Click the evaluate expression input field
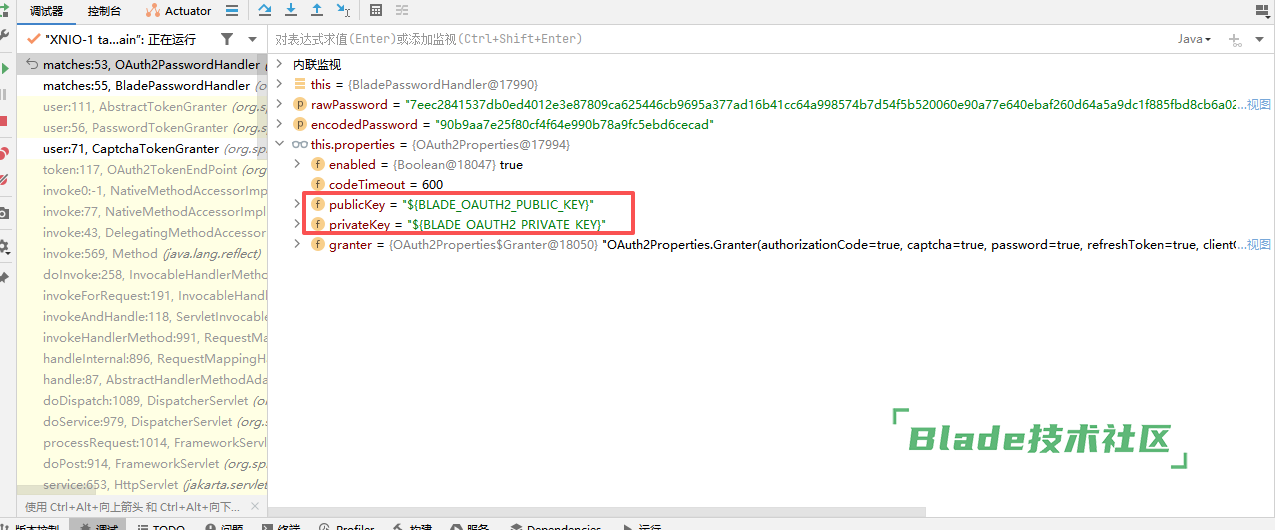1275x530 pixels. pos(700,39)
